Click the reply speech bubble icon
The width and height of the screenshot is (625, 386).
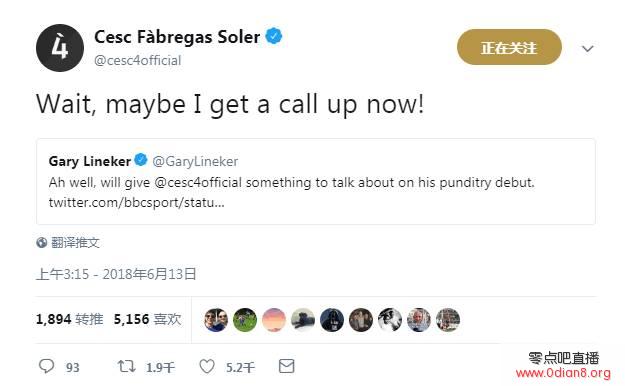pyautogui.click(x=46, y=366)
